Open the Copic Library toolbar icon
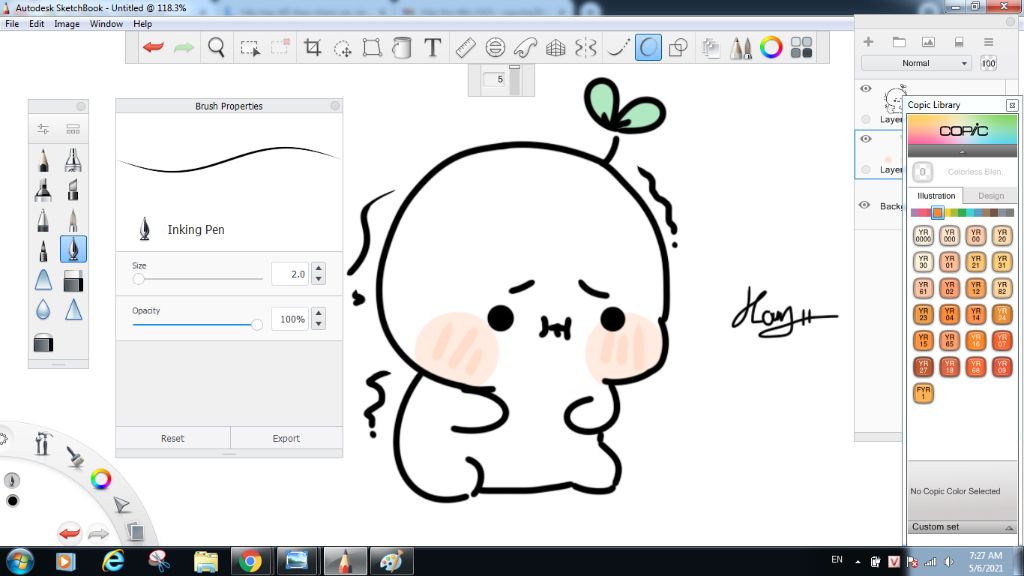The height and width of the screenshot is (576, 1024). [x=801, y=47]
